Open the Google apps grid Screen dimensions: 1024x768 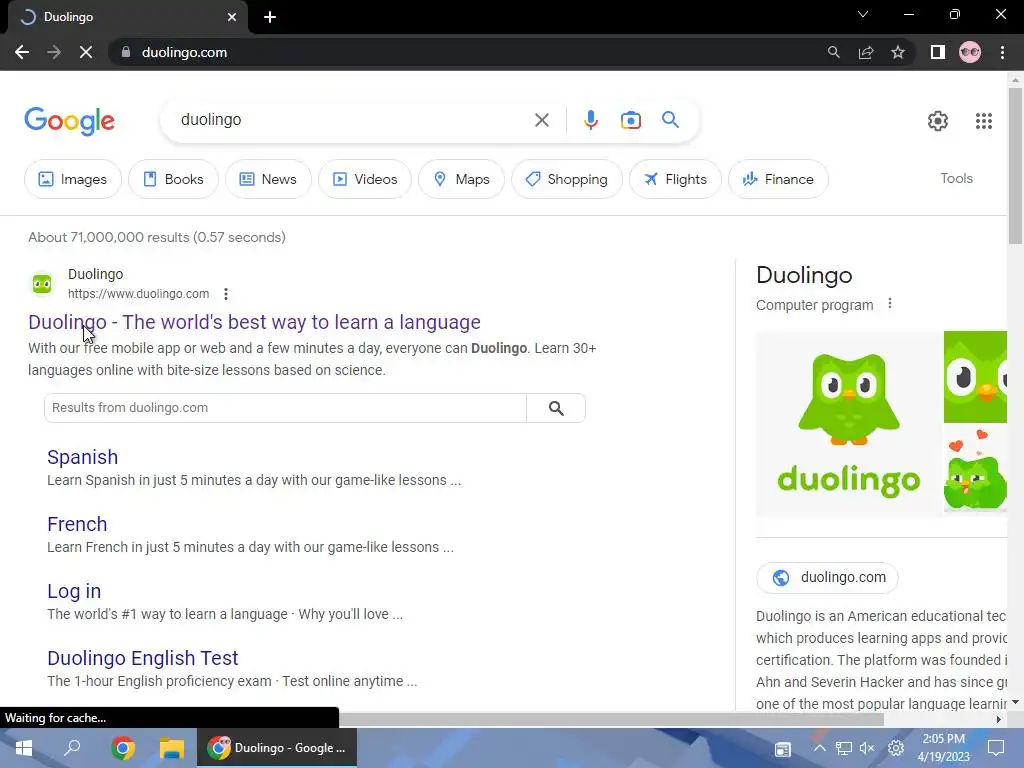pyautogui.click(x=984, y=121)
